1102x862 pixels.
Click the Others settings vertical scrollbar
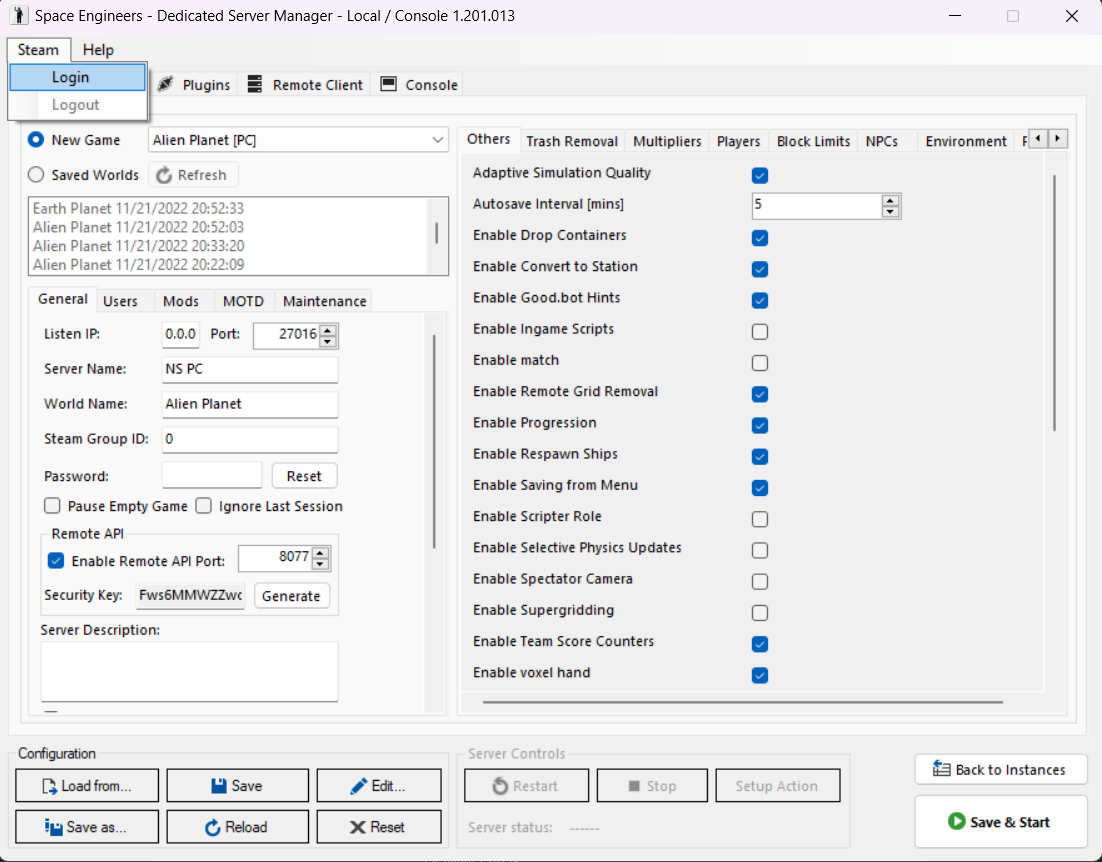(1054, 302)
